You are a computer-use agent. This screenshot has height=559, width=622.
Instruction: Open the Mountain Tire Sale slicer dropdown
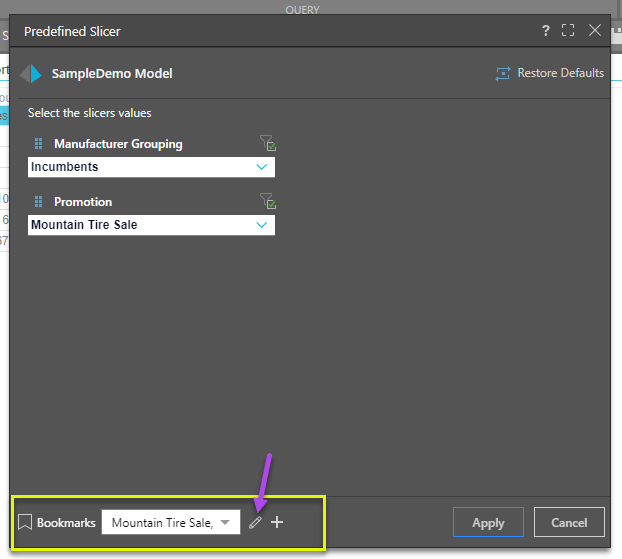(262, 225)
